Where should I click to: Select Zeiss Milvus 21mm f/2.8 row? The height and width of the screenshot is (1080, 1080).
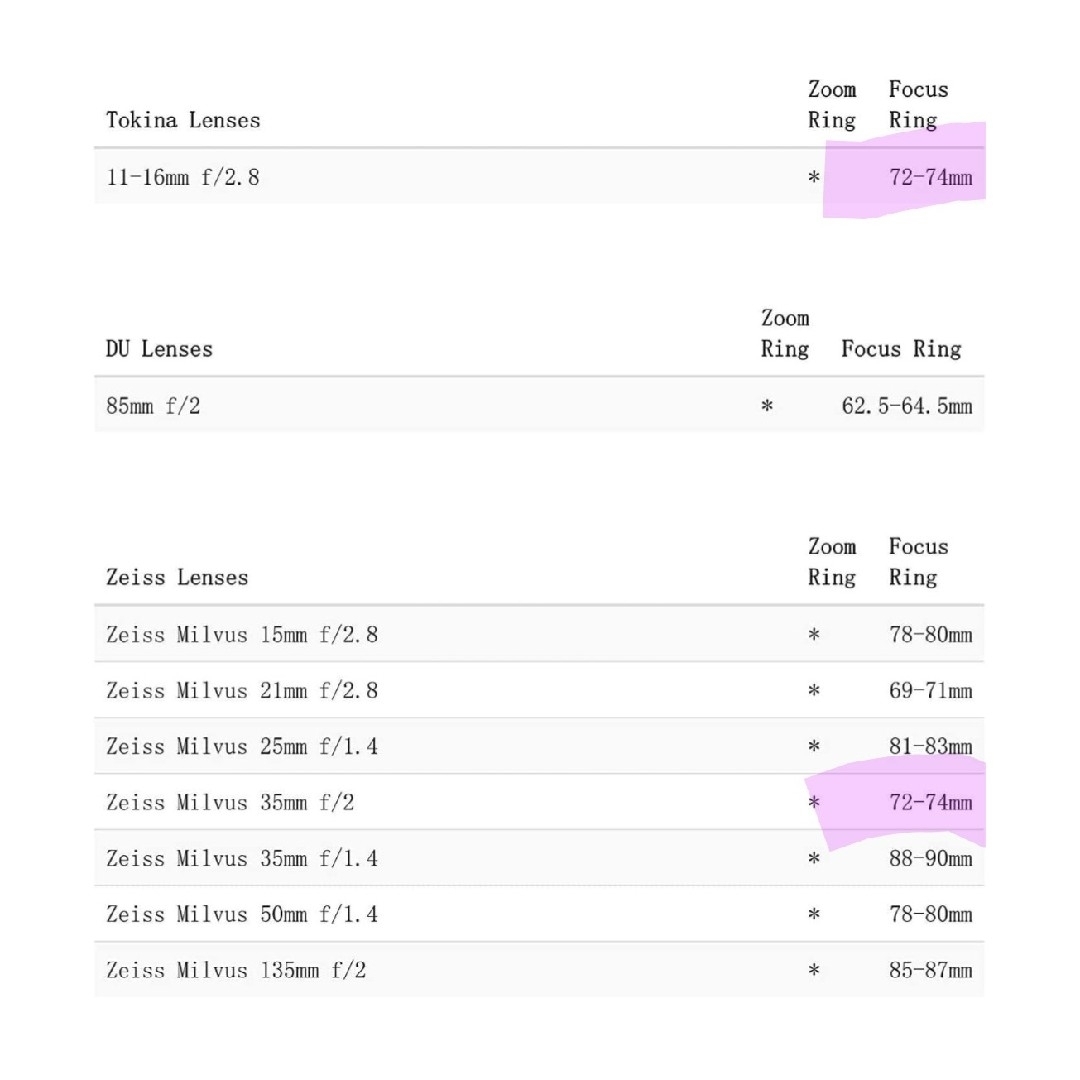[539, 690]
